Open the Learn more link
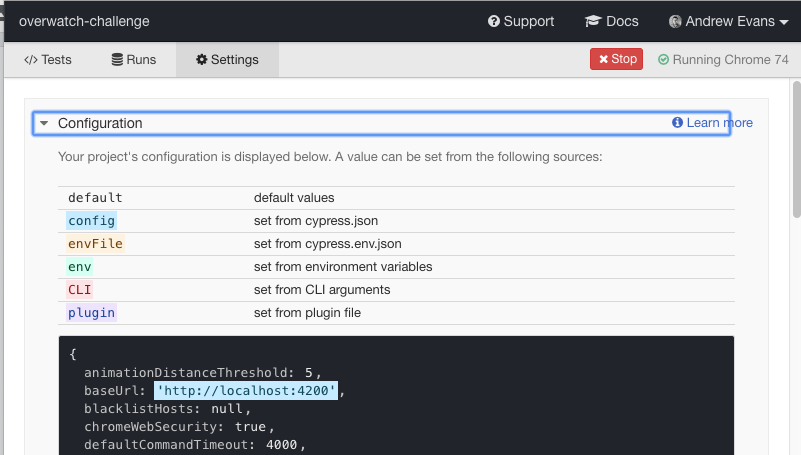801x455 pixels. pyautogui.click(x=719, y=123)
